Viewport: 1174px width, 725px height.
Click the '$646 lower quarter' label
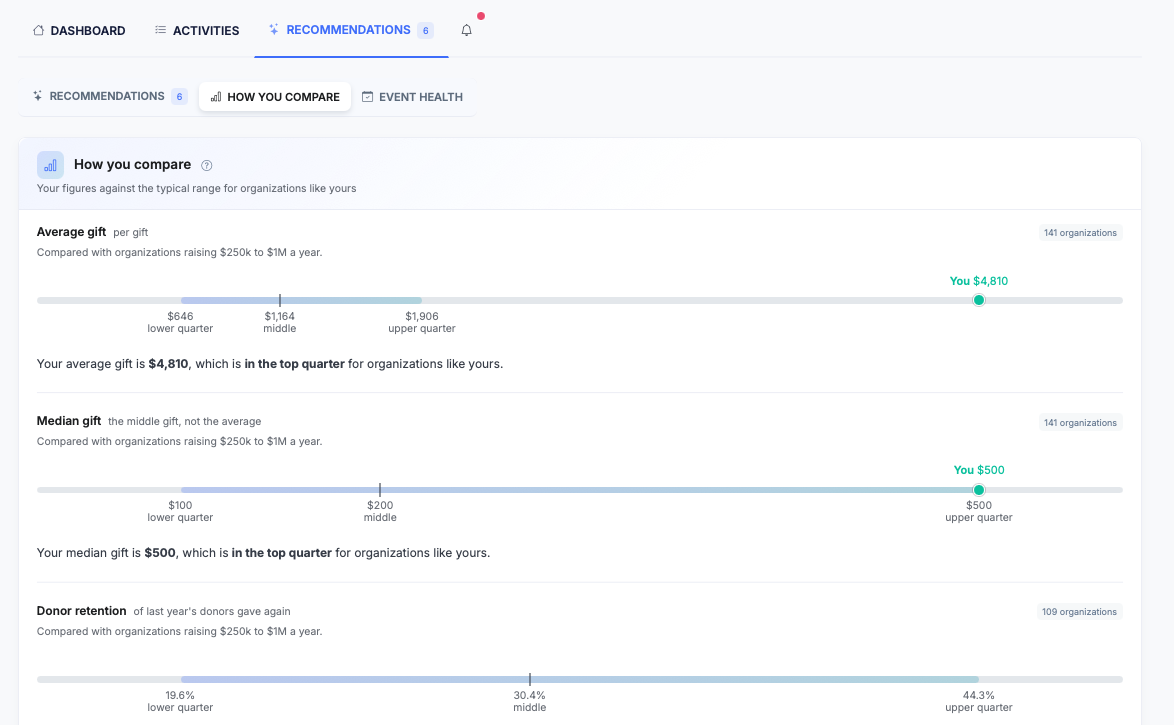180,323
